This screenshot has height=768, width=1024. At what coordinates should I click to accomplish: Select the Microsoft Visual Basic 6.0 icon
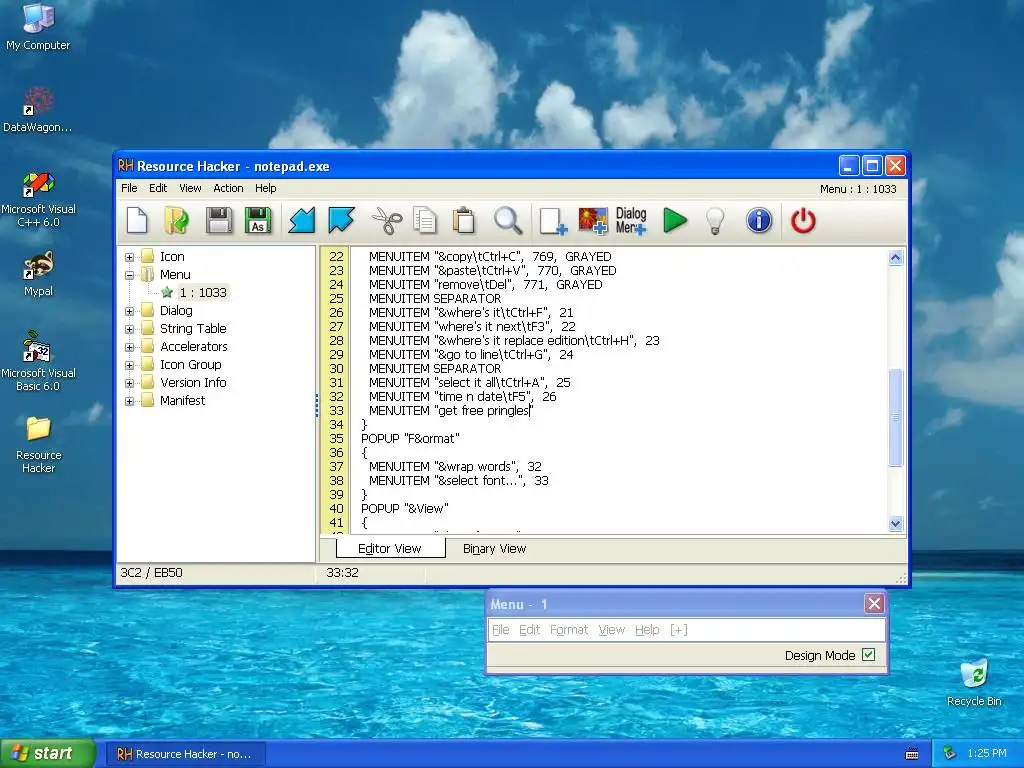pyautogui.click(x=38, y=361)
